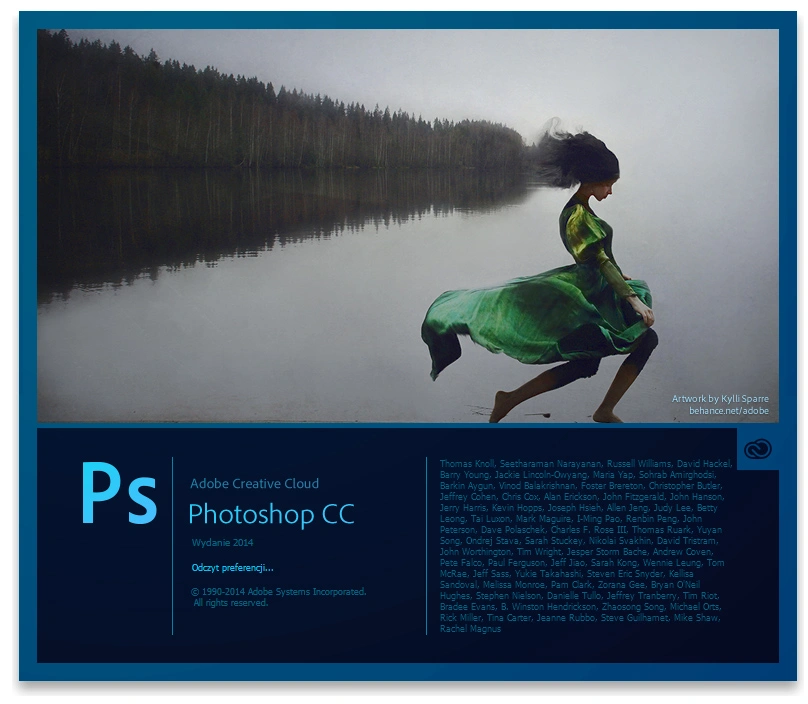The width and height of the screenshot is (808, 704).
Task: Click the 'Photoshop CC' title
Action: coord(272,514)
